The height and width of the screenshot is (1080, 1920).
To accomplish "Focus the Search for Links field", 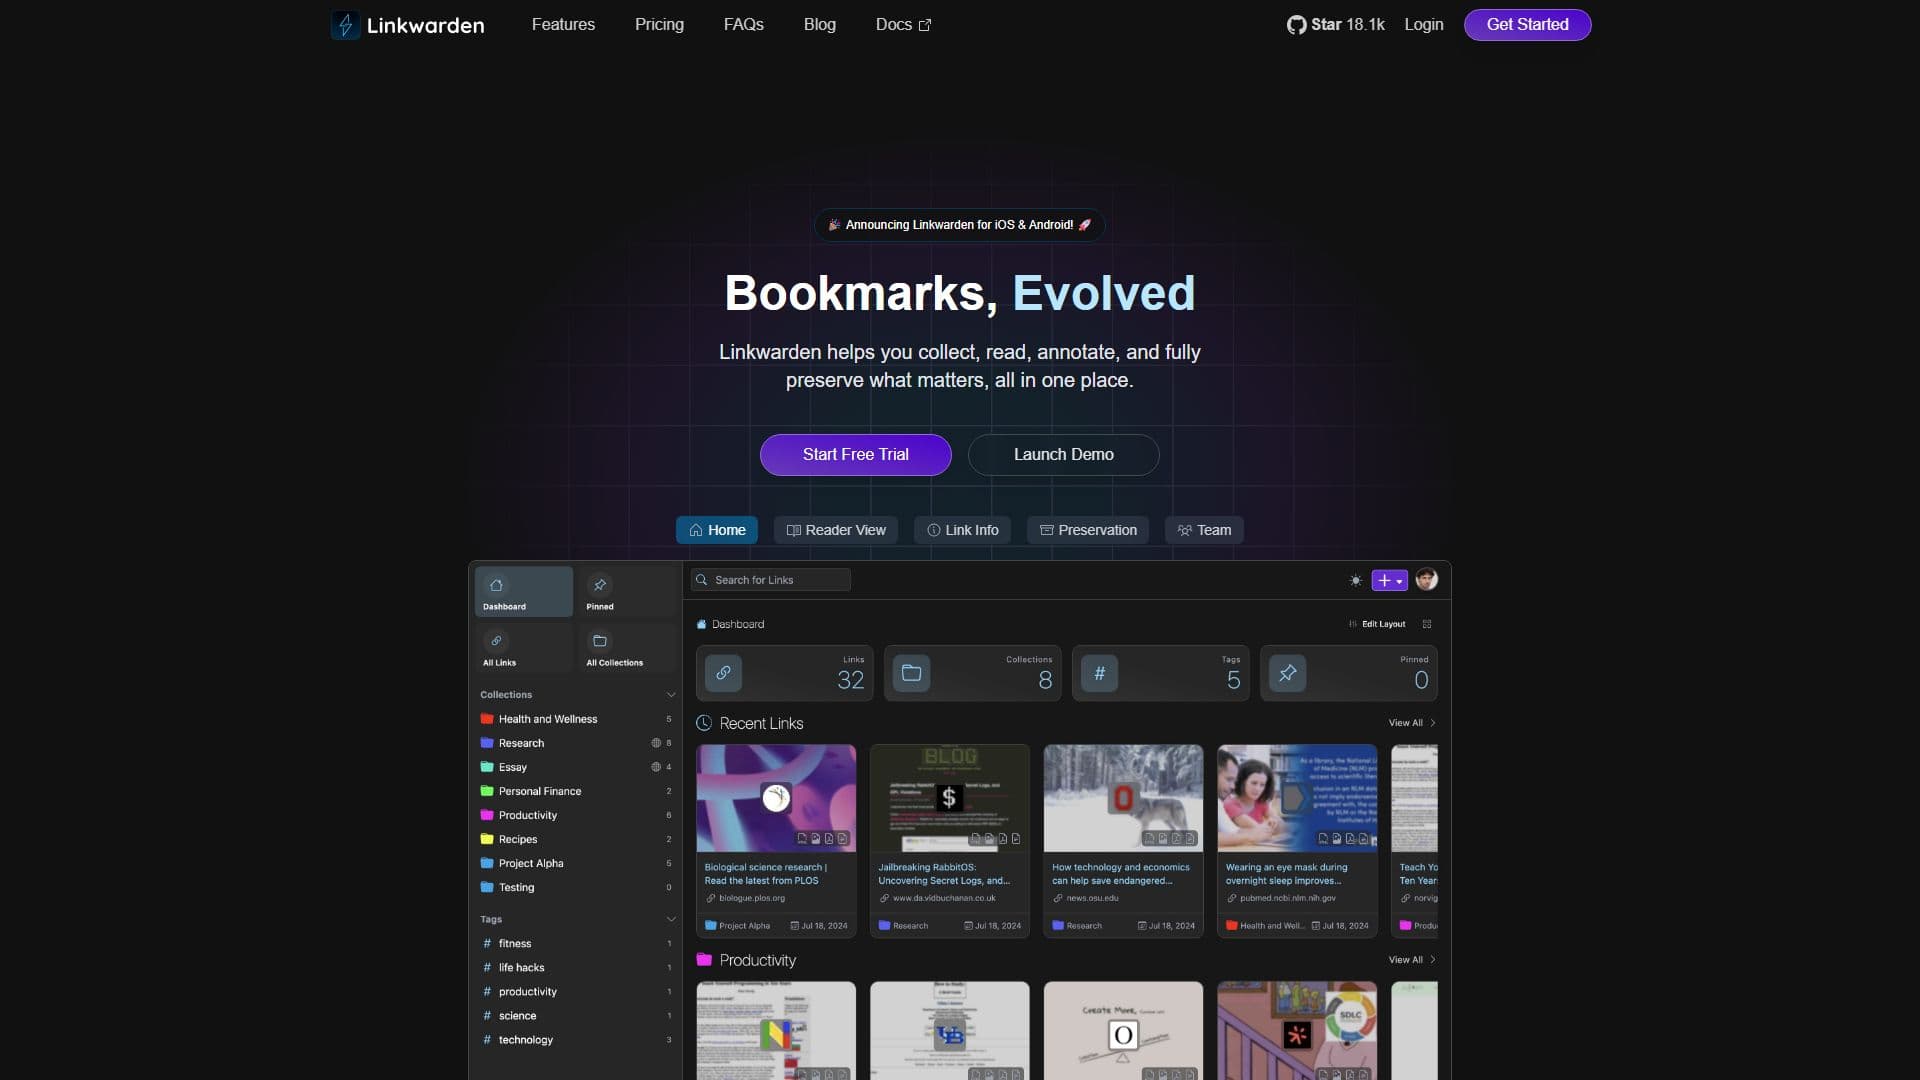I will point(771,580).
